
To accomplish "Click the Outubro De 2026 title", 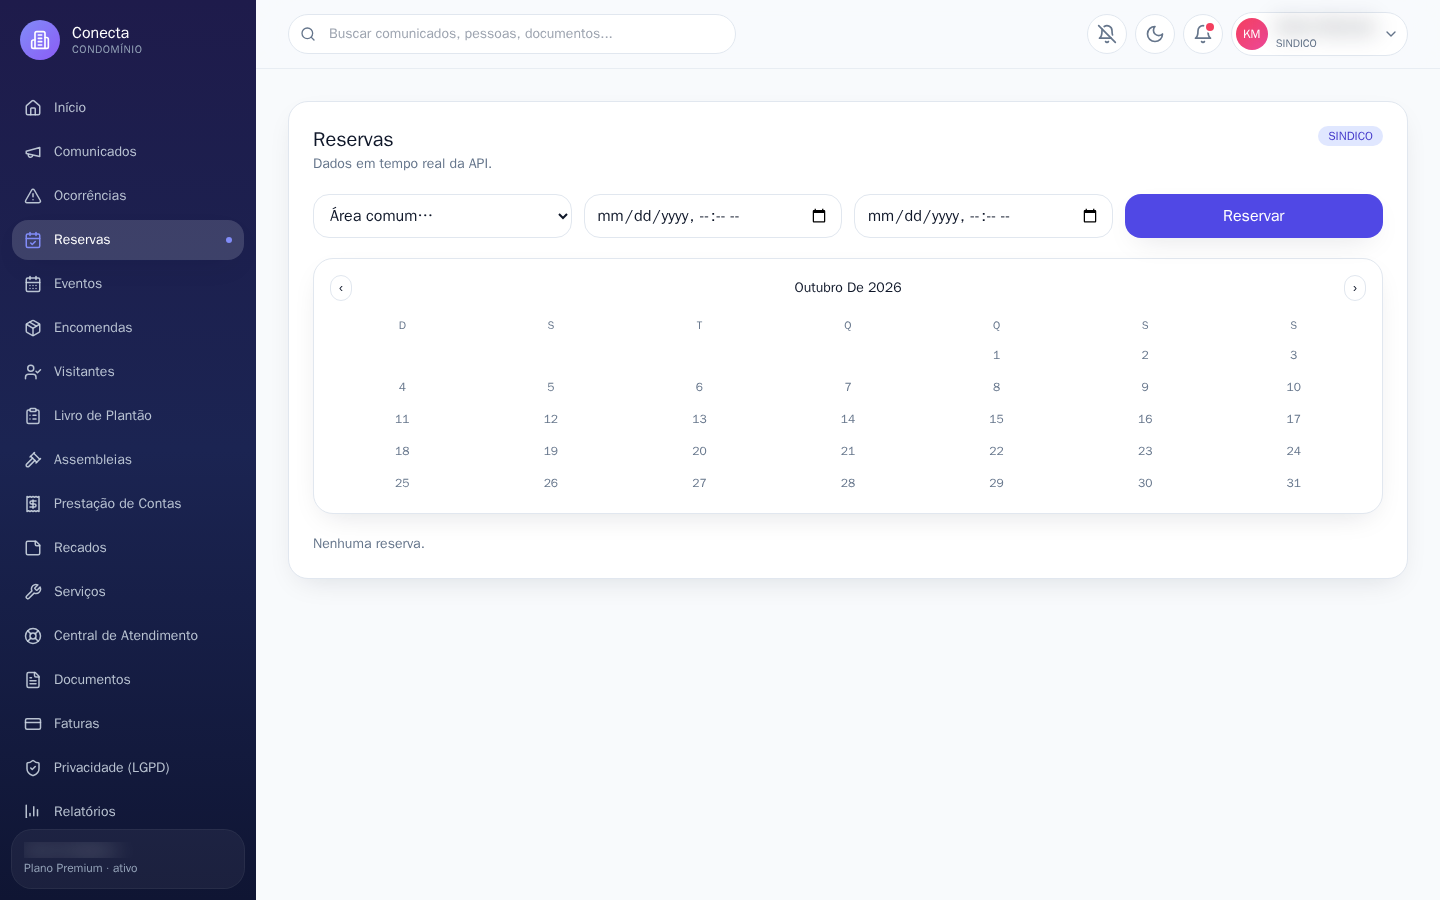I will click(x=848, y=288).
